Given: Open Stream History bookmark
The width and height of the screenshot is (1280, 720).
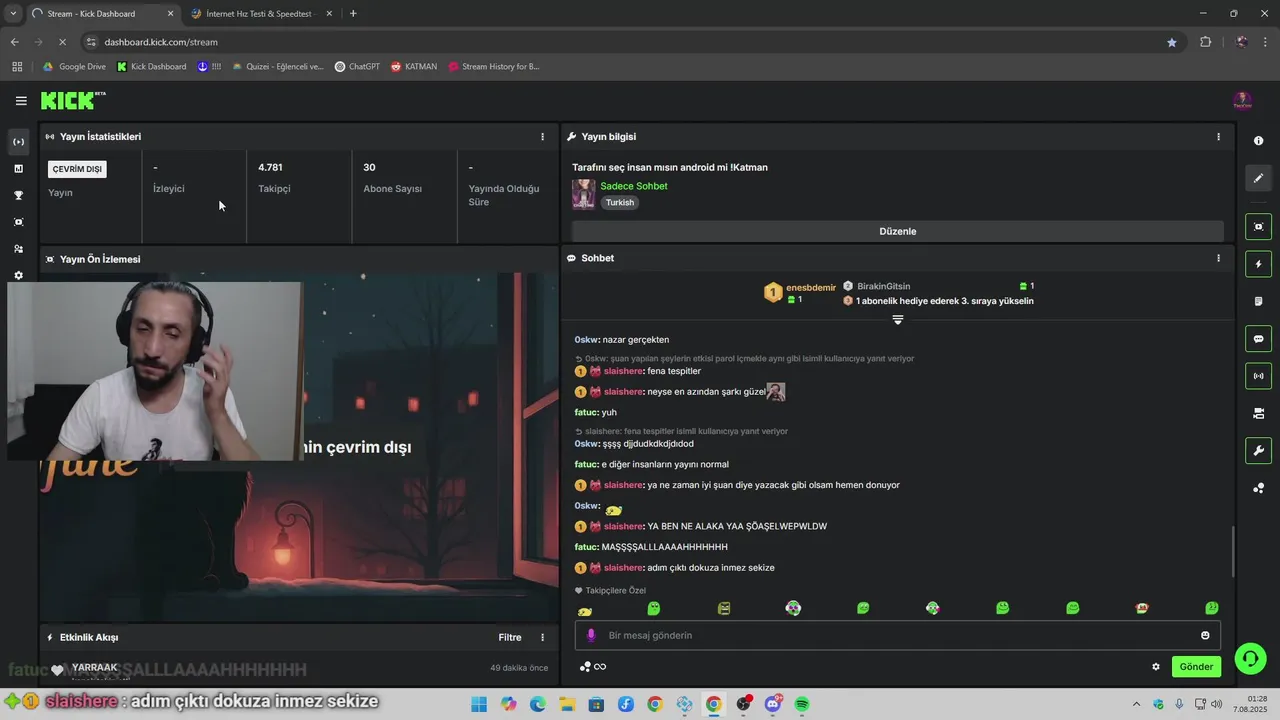Looking at the screenshot, I should click(x=494, y=67).
